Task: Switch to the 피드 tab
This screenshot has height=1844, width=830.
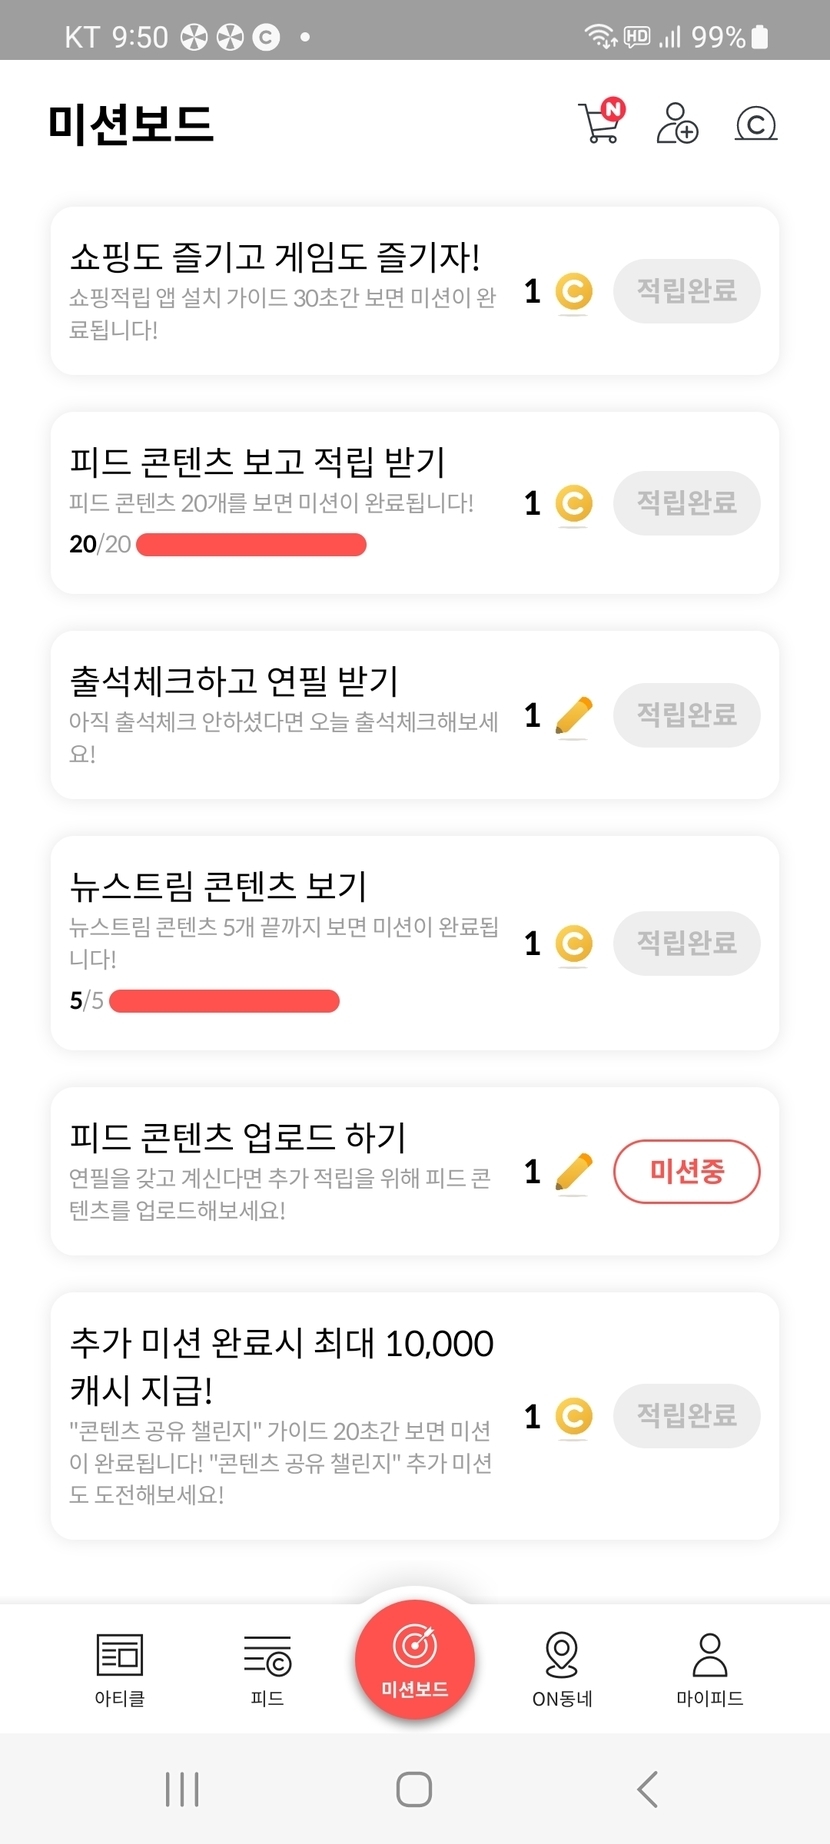Action: tap(267, 1669)
